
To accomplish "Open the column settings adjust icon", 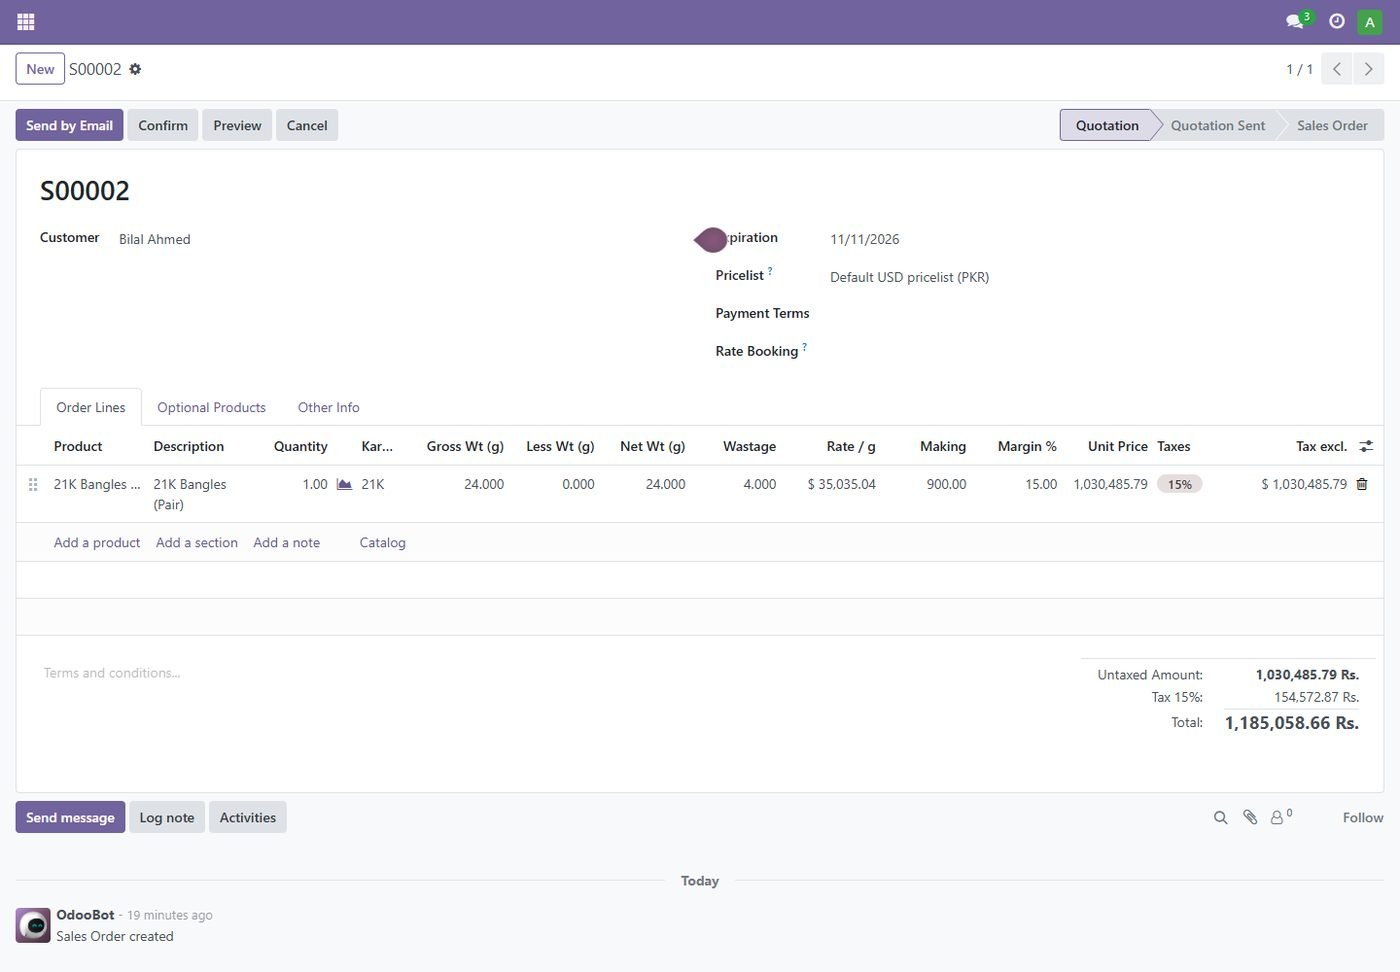I will [x=1366, y=446].
